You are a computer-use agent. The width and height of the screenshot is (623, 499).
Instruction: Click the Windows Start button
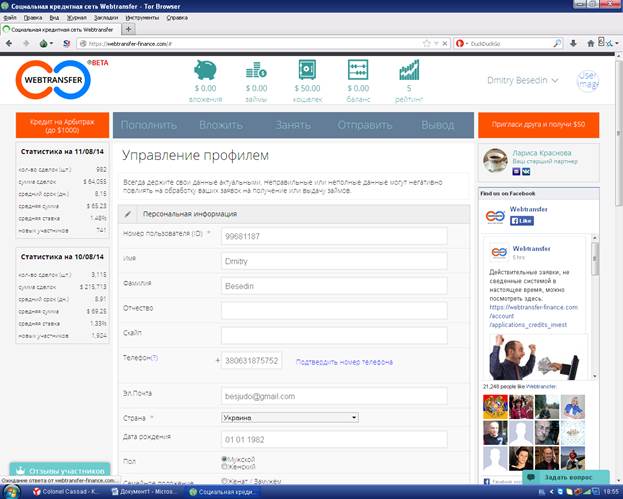(x=12, y=491)
